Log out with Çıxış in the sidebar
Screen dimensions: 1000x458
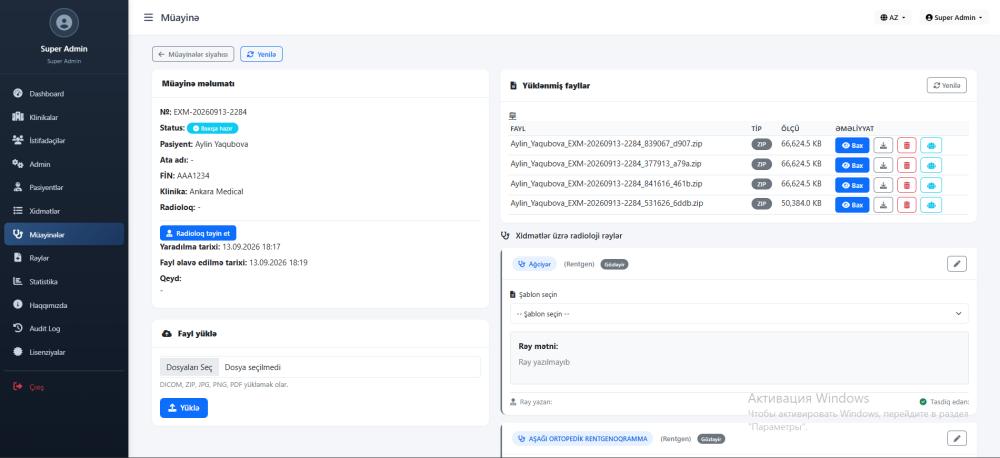tap(64, 387)
